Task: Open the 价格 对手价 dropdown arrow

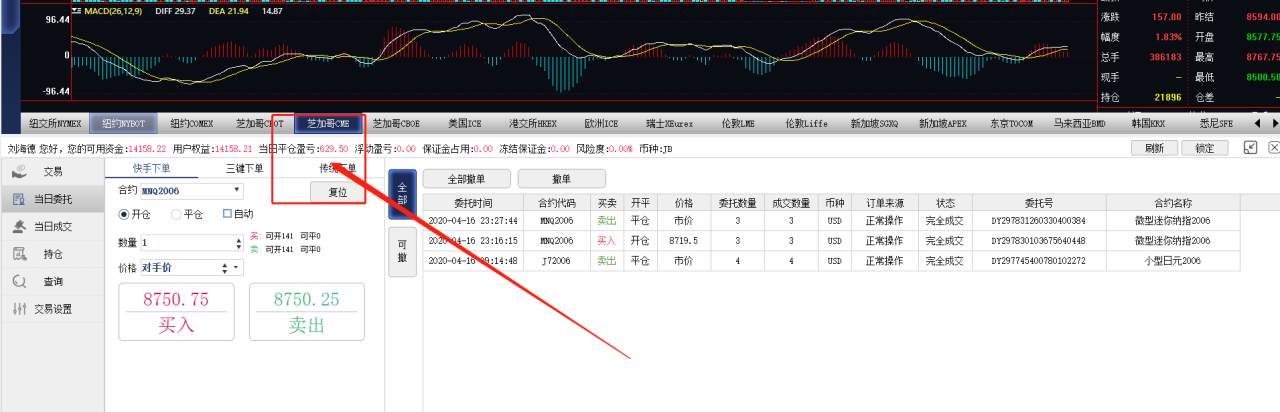Action: point(237,268)
